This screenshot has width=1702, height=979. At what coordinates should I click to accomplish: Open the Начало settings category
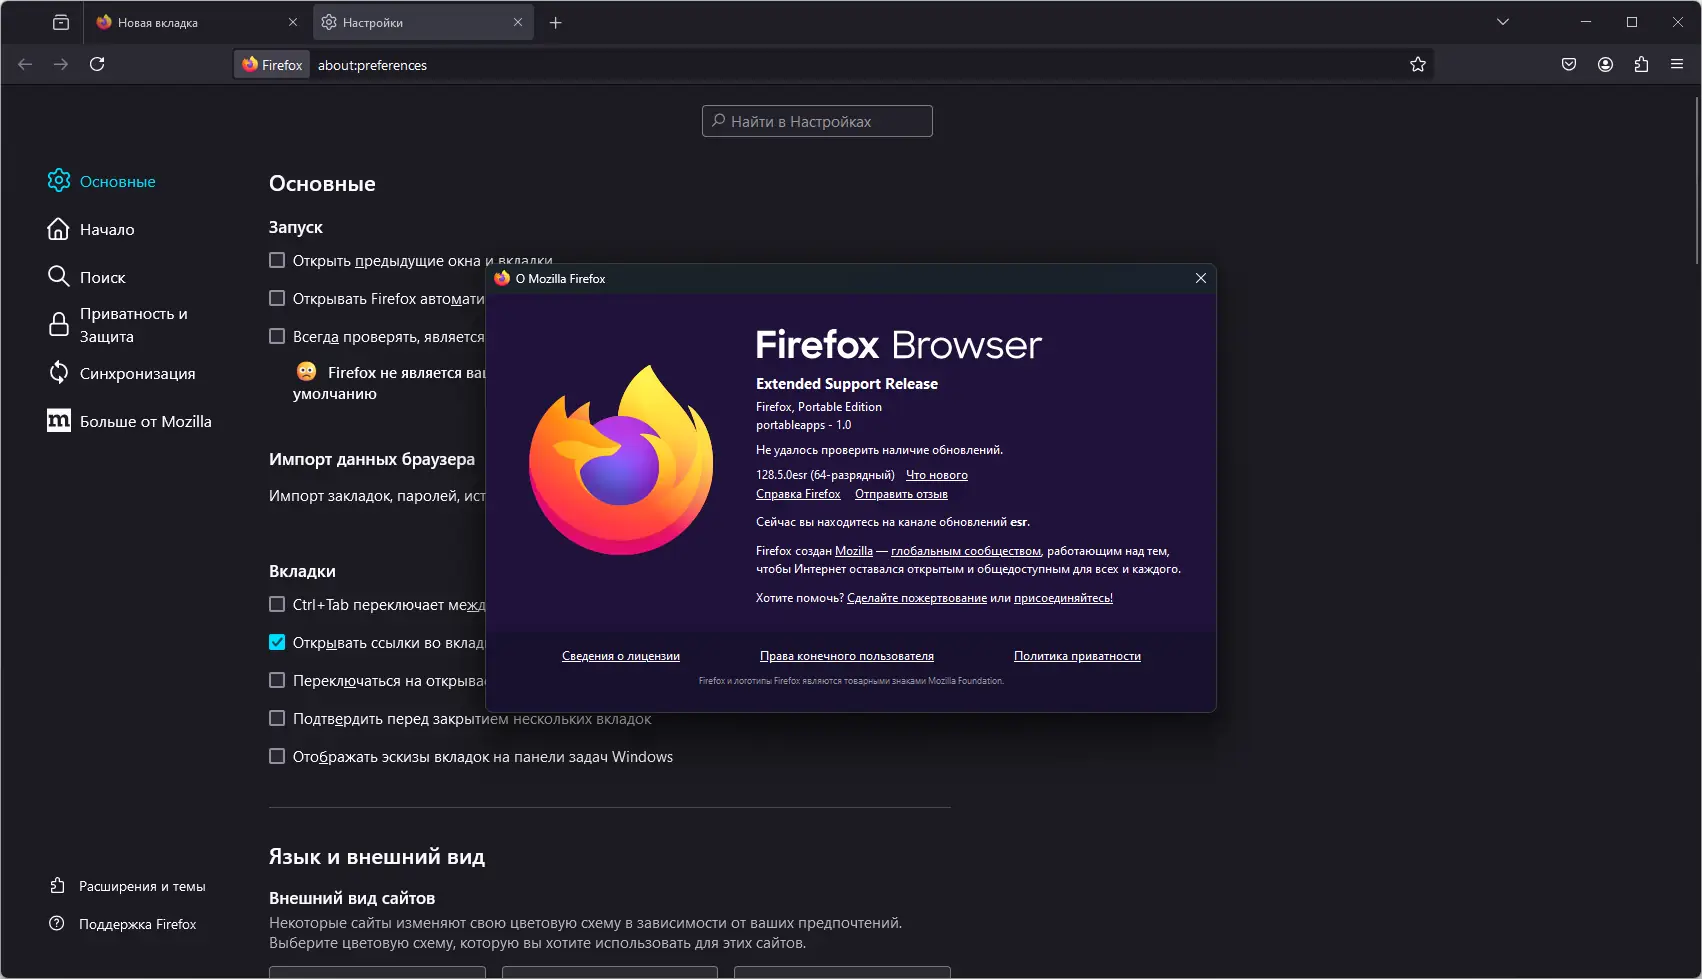(91, 229)
